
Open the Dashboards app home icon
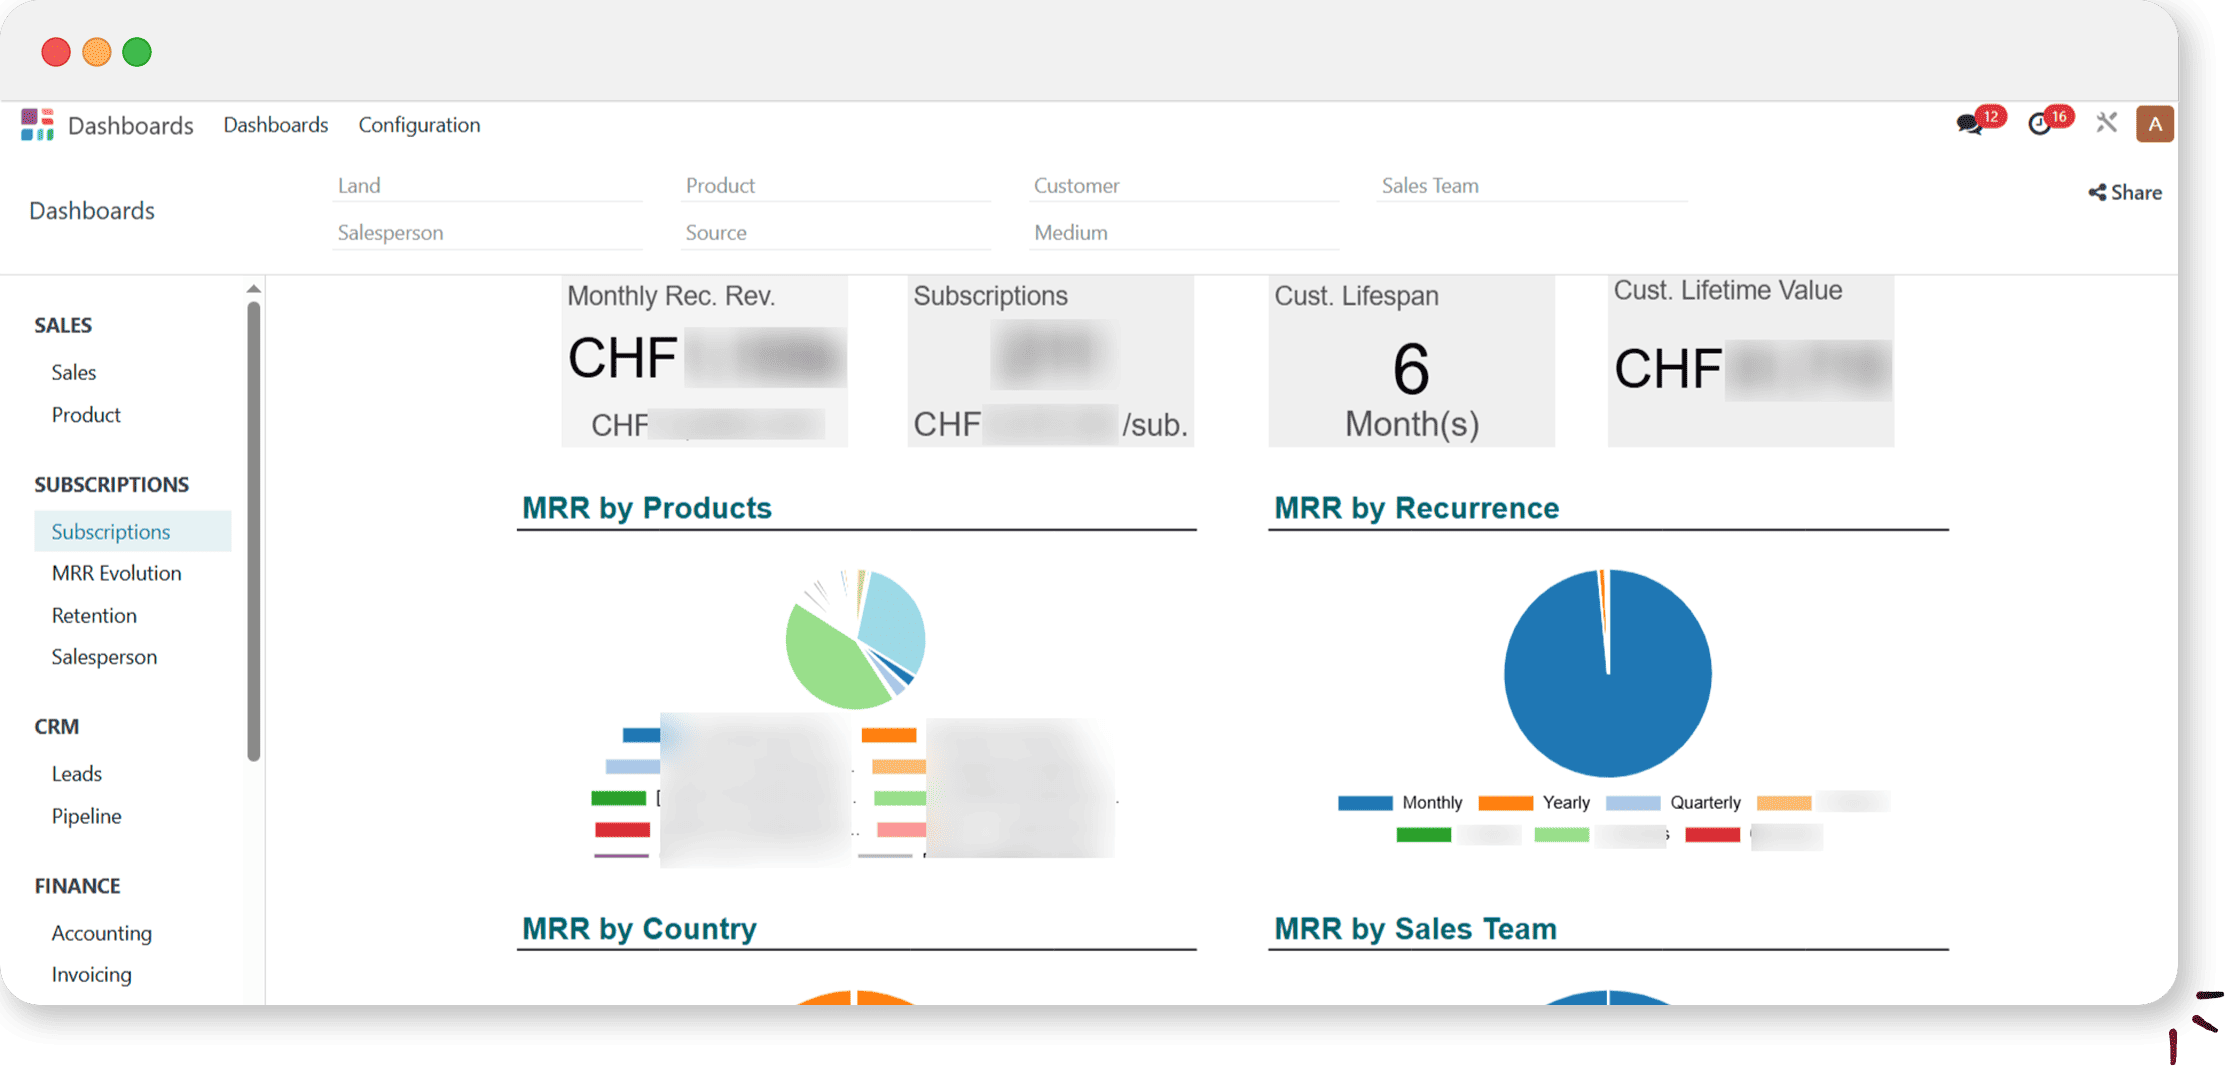[x=37, y=125]
